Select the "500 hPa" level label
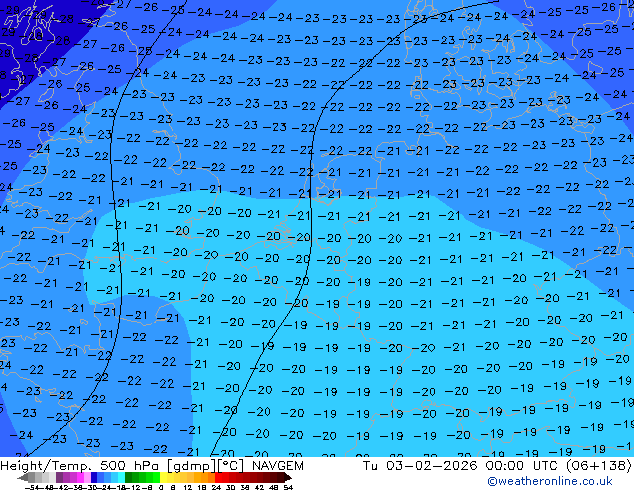The width and height of the screenshot is (634, 490). [129, 466]
